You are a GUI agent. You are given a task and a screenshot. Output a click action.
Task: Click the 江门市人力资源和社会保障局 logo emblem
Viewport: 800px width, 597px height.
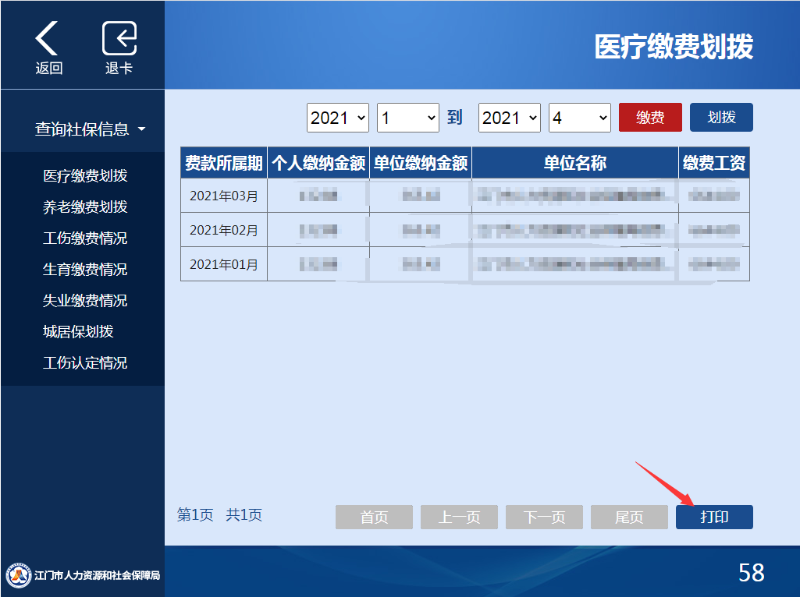[18, 575]
